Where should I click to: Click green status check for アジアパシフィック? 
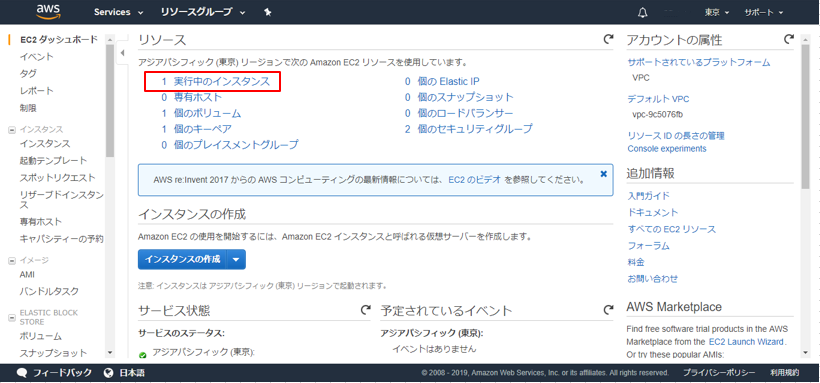143,355
